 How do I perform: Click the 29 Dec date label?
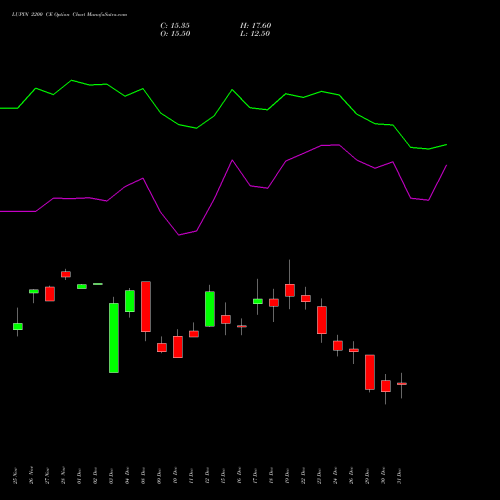click(x=367, y=476)
